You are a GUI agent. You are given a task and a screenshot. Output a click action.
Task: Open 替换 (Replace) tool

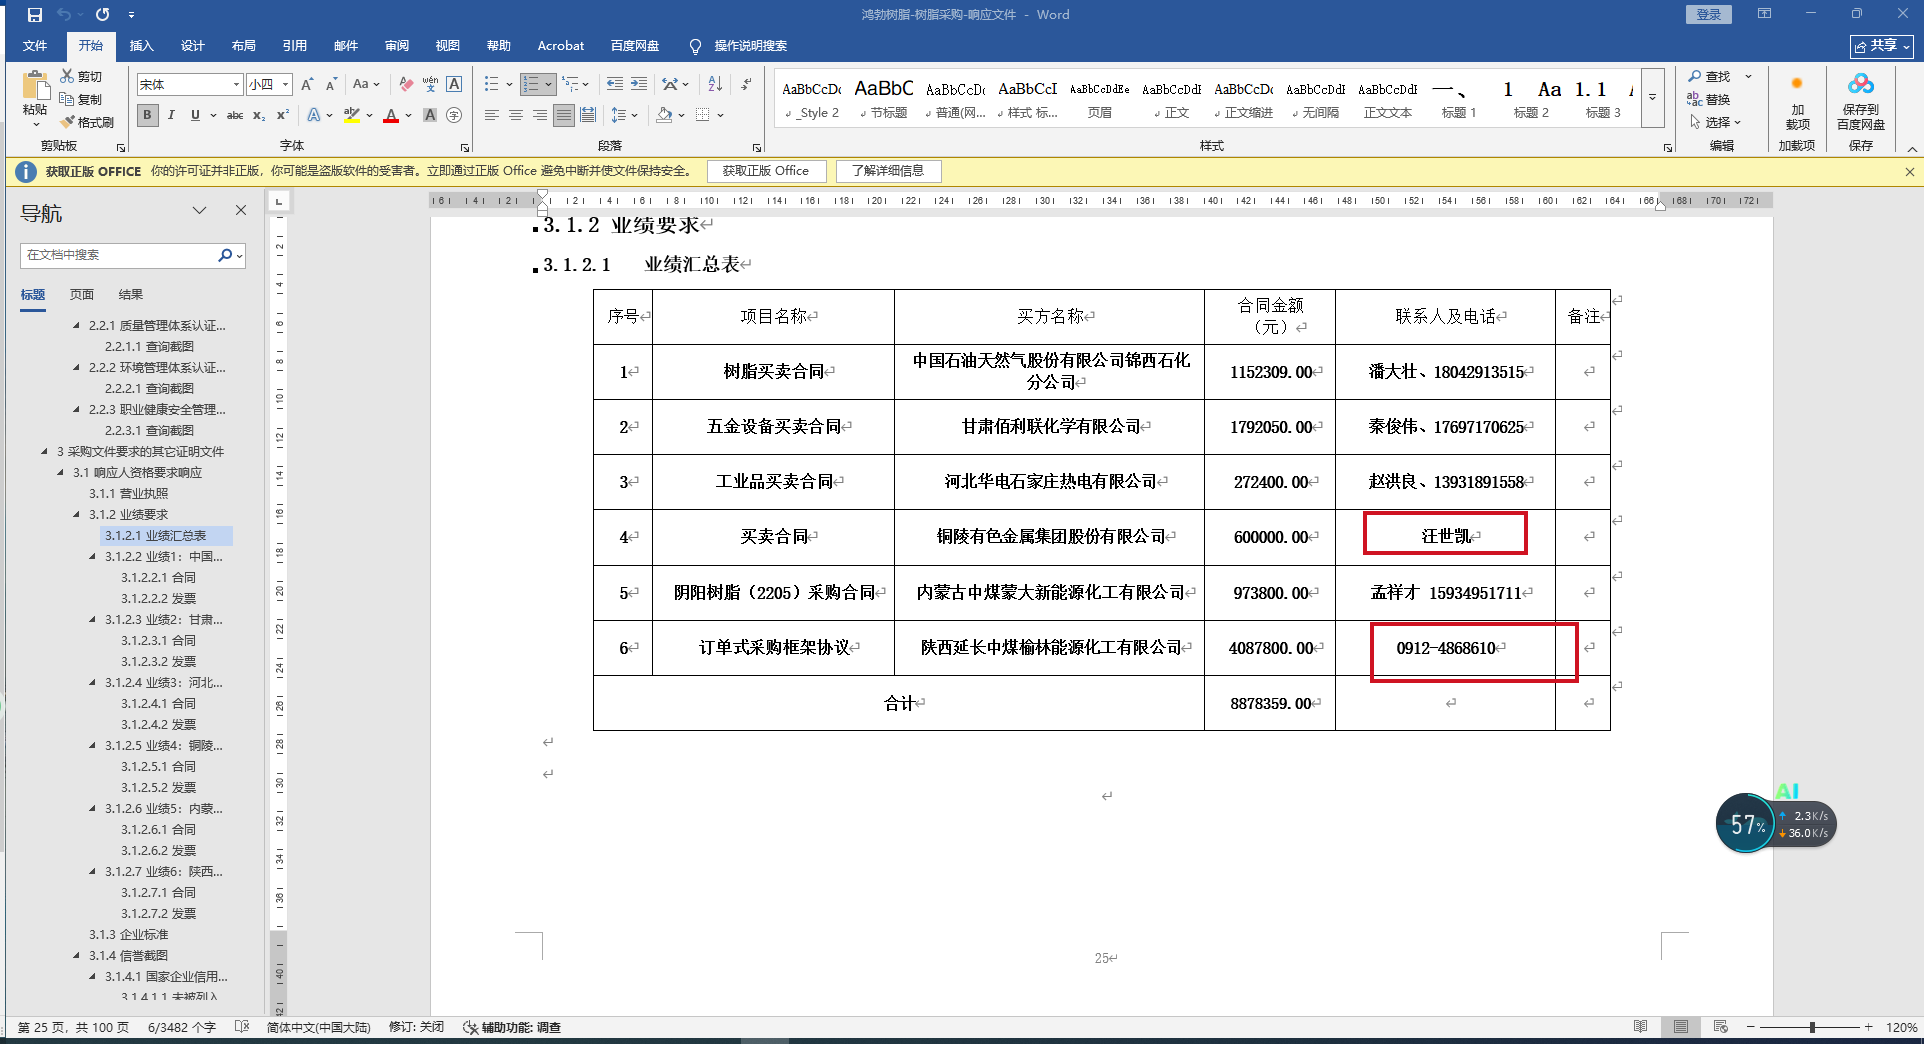pyautogui.click(x=1709, y=99)
